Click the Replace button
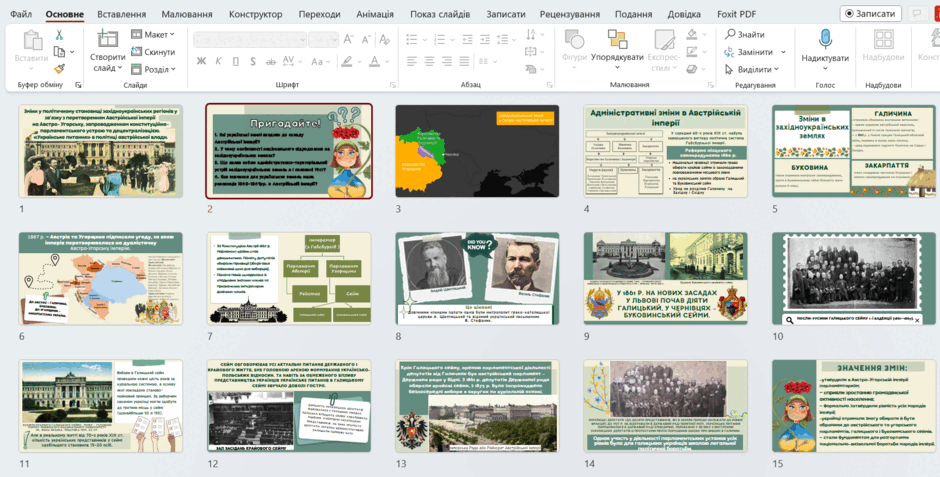The height and width of the screenshot is (477, 940). click(755, 52)
